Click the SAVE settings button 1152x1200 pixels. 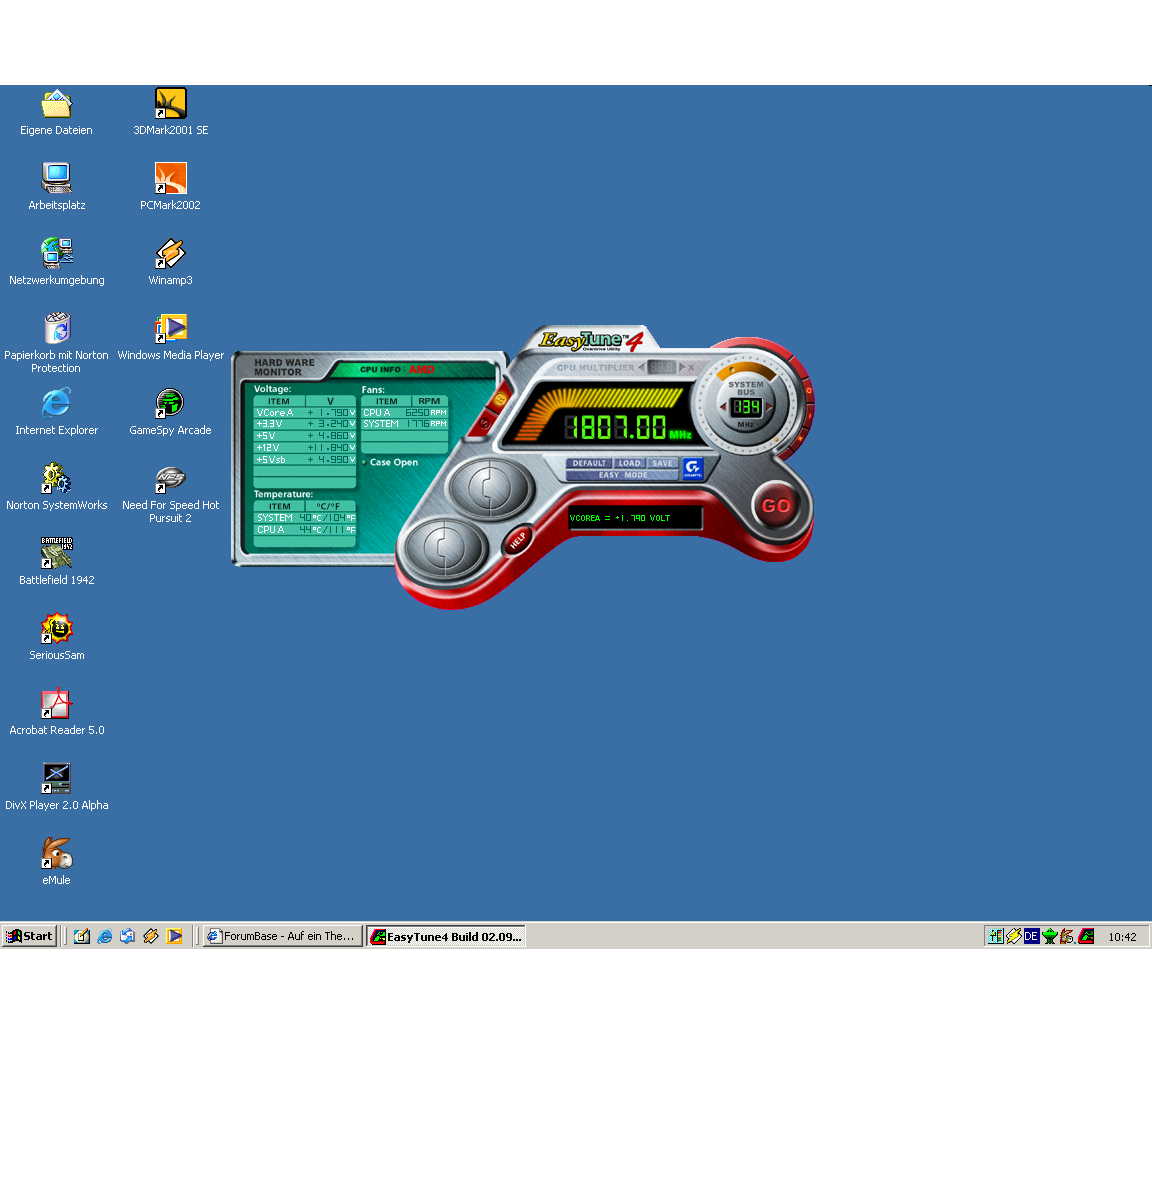pos(662,463)
